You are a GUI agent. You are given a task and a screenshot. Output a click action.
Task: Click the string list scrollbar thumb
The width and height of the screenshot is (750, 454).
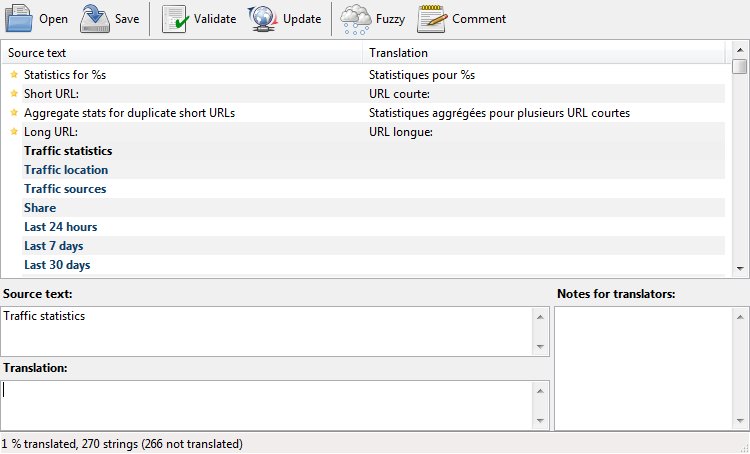tap(739, 67)
